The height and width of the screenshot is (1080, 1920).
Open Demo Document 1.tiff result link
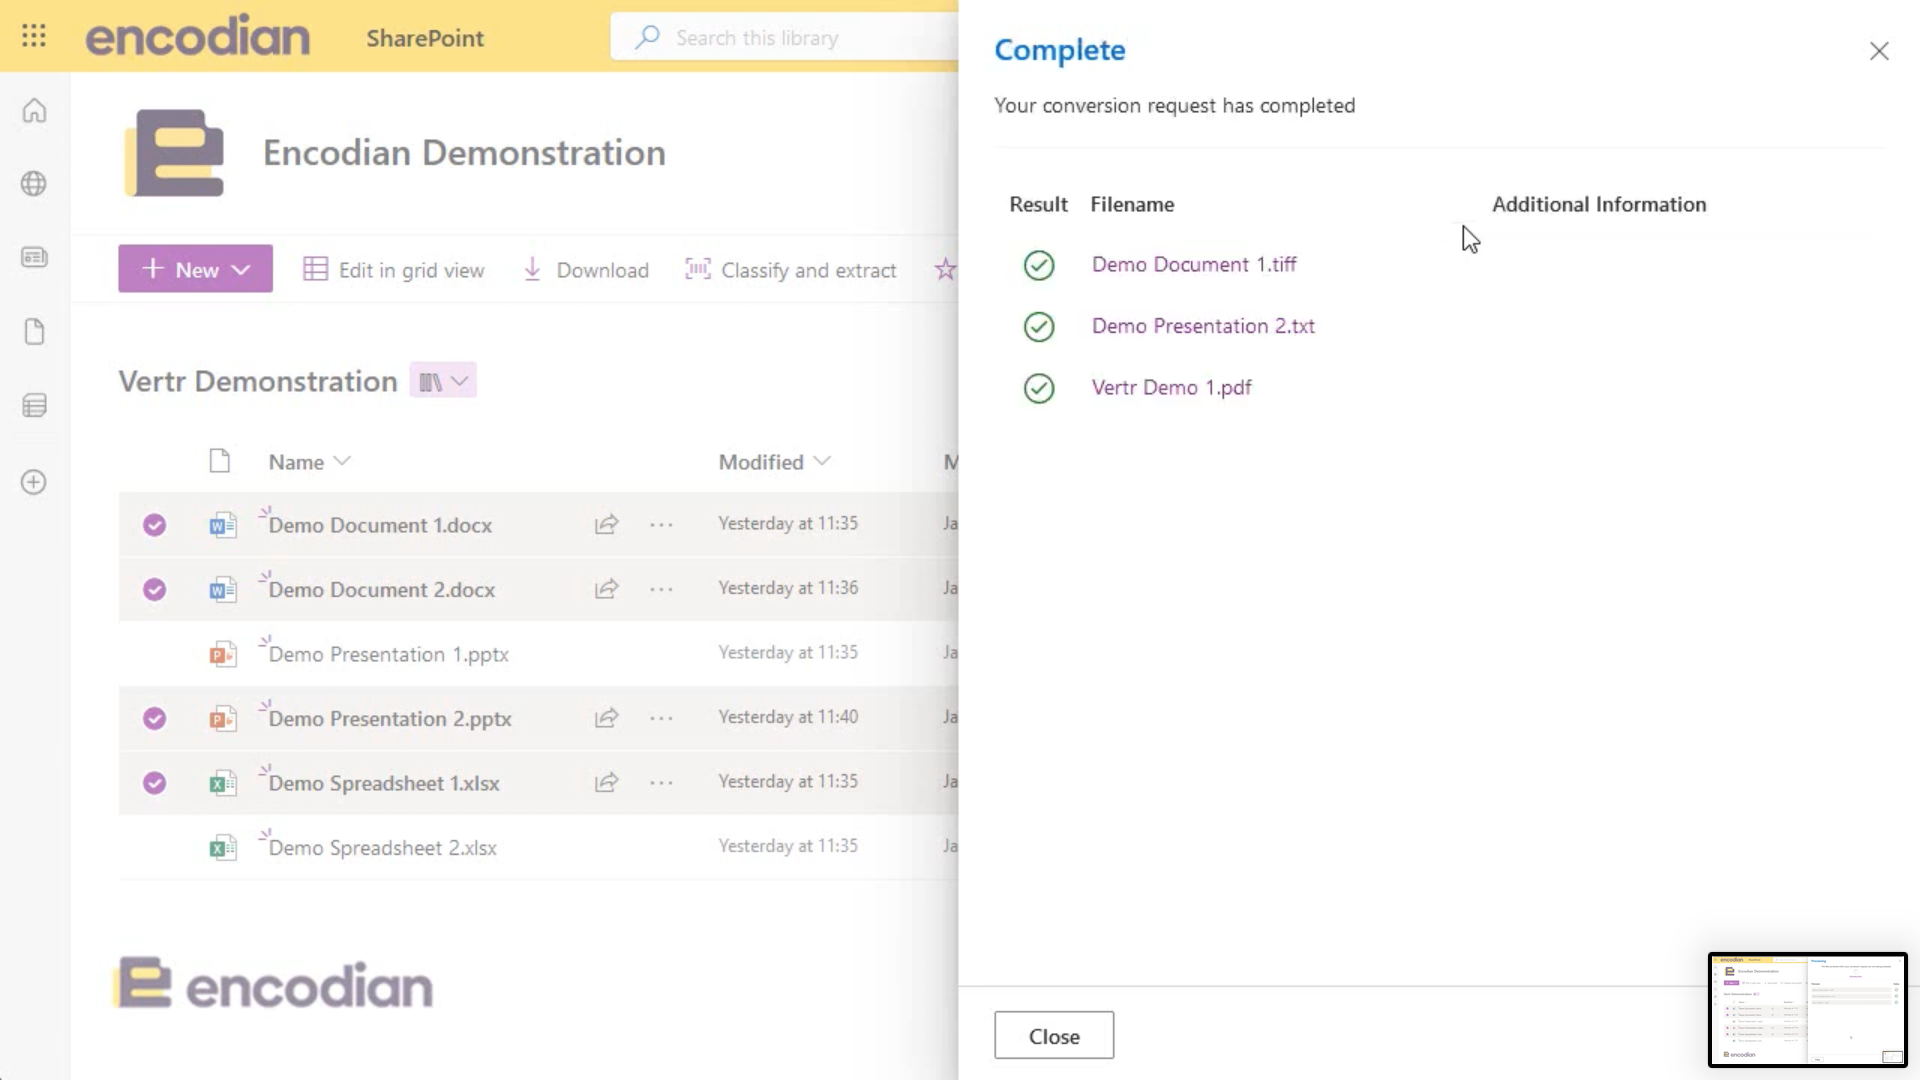1194,265
